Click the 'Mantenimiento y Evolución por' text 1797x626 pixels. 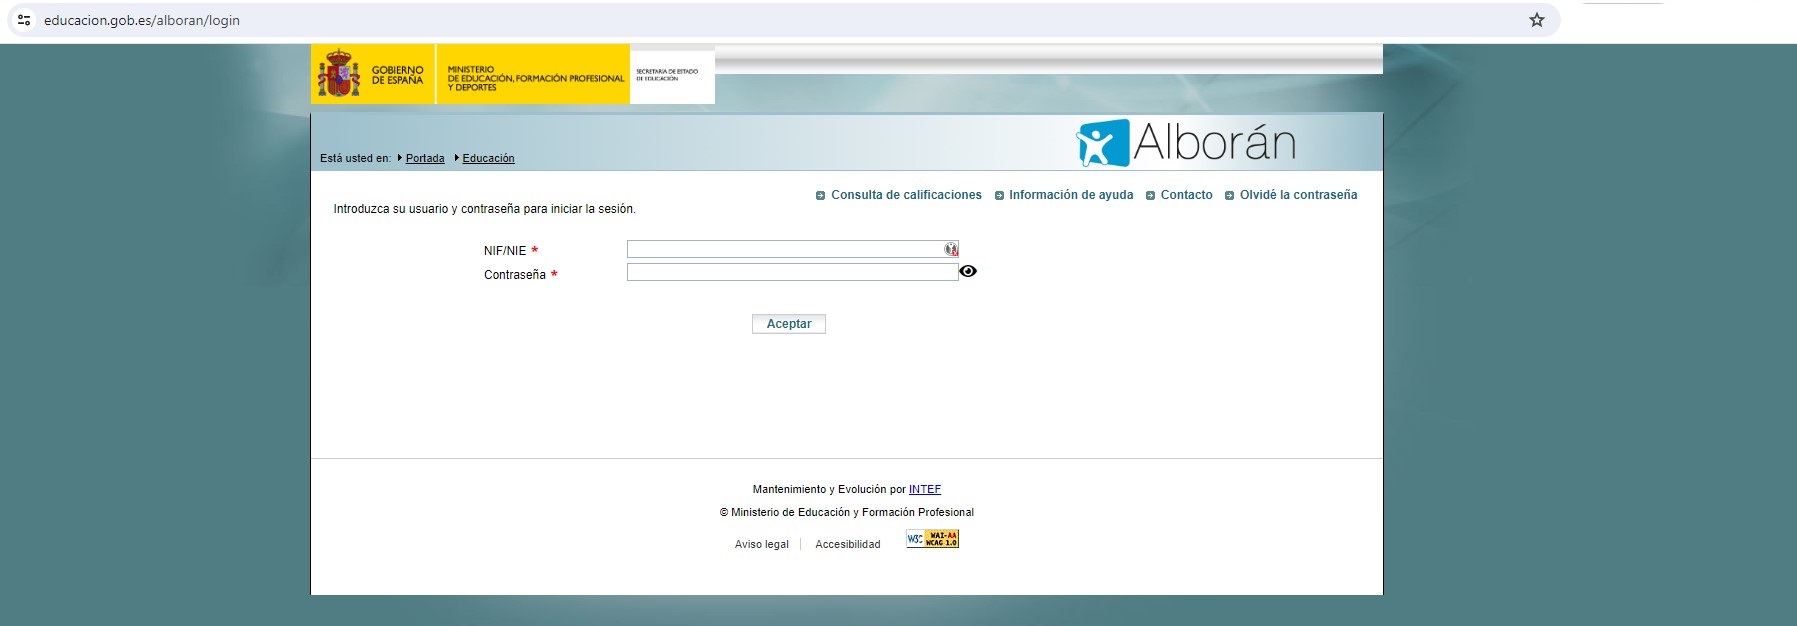829,489
